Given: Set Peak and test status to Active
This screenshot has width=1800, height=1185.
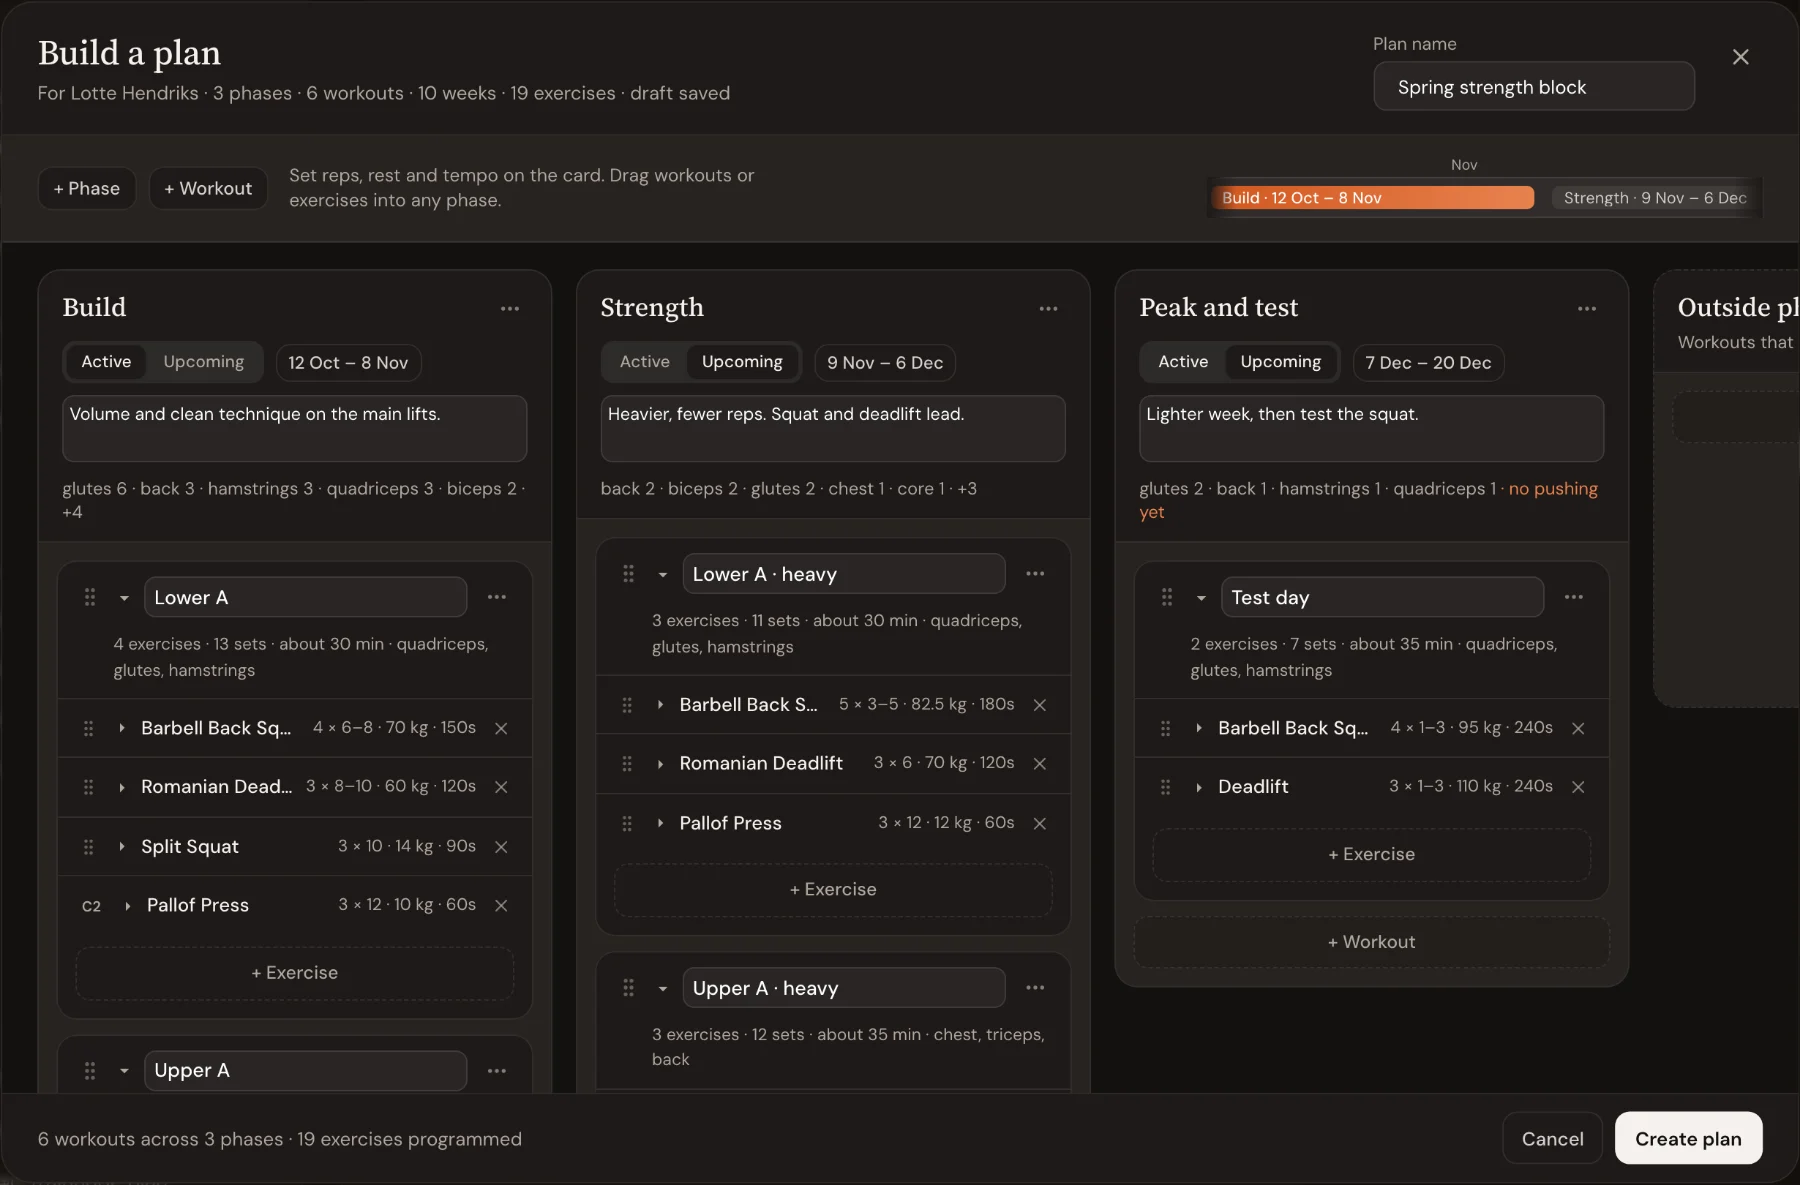Looking at the screenshot, I should [x=1183, y=361].
